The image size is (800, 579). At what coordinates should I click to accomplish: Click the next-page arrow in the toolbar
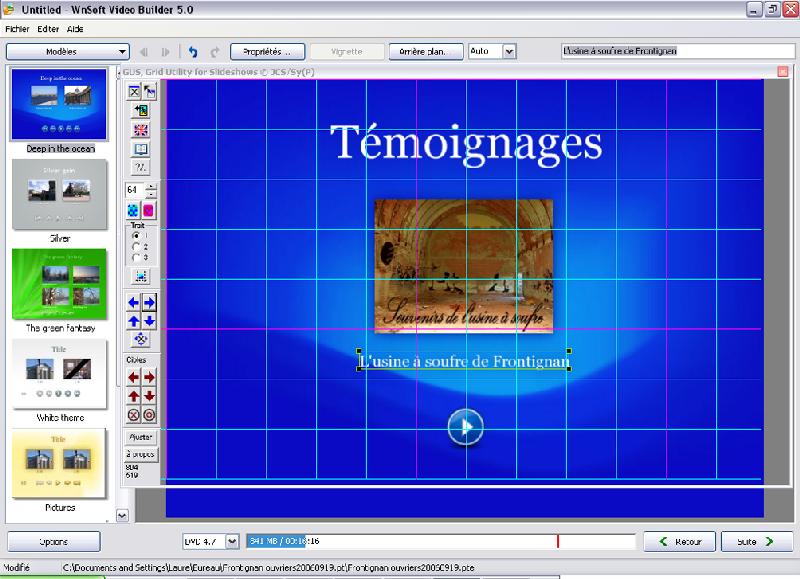click(165, 52)
